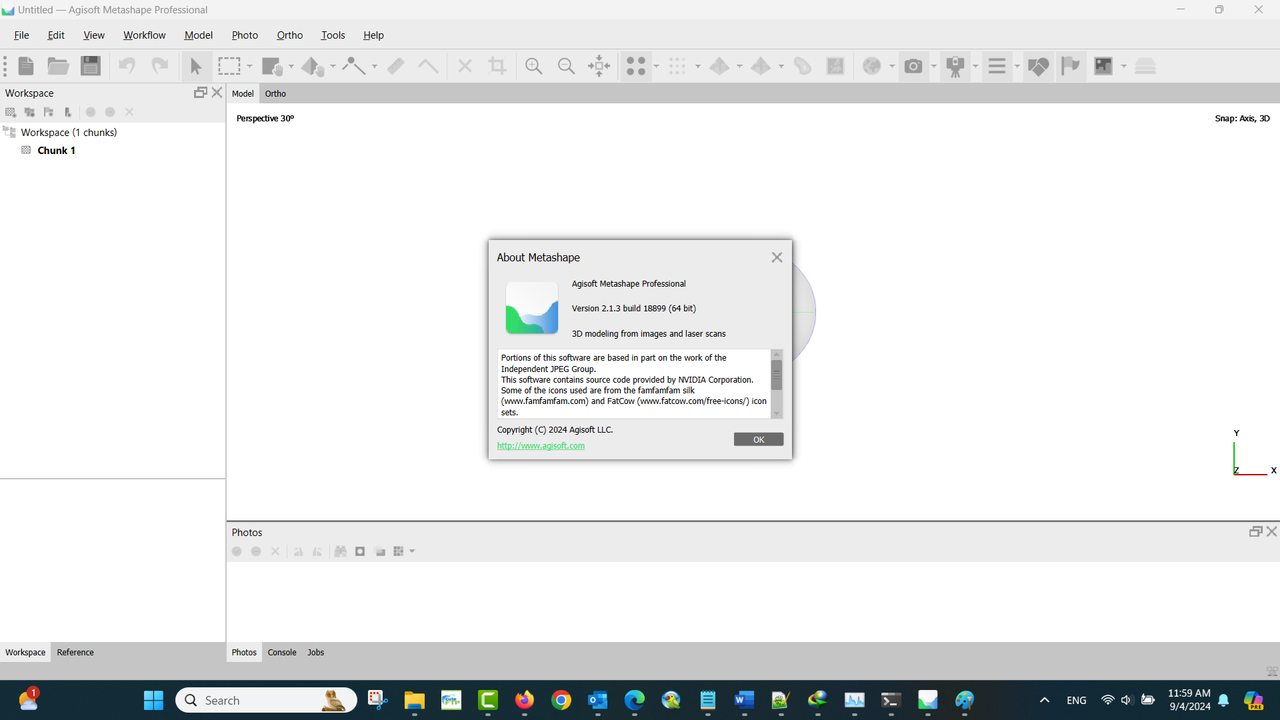Create a new project with New icon
The image size is (1280, 720).
click(x=27, y=66)
